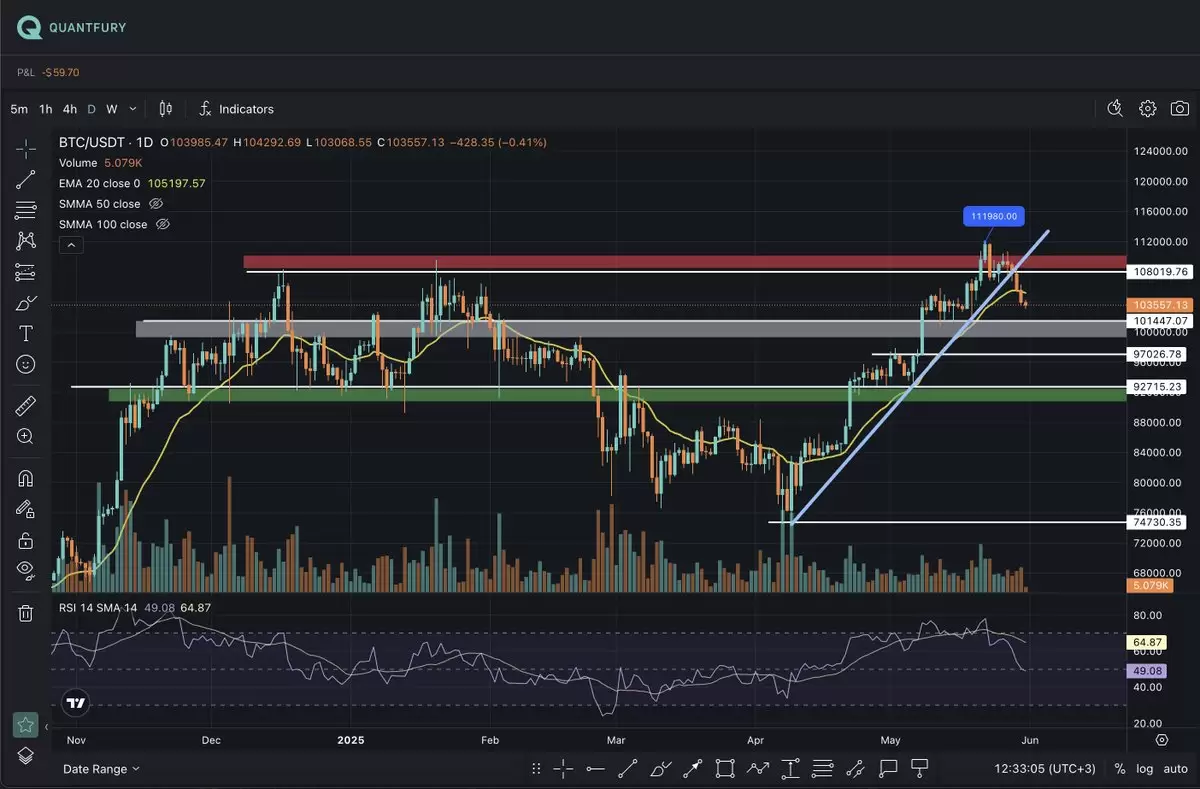Click the 111980.00 price label
Image resolution: width=1200 pixels, height=789 pixels.
tap(995, 215)
